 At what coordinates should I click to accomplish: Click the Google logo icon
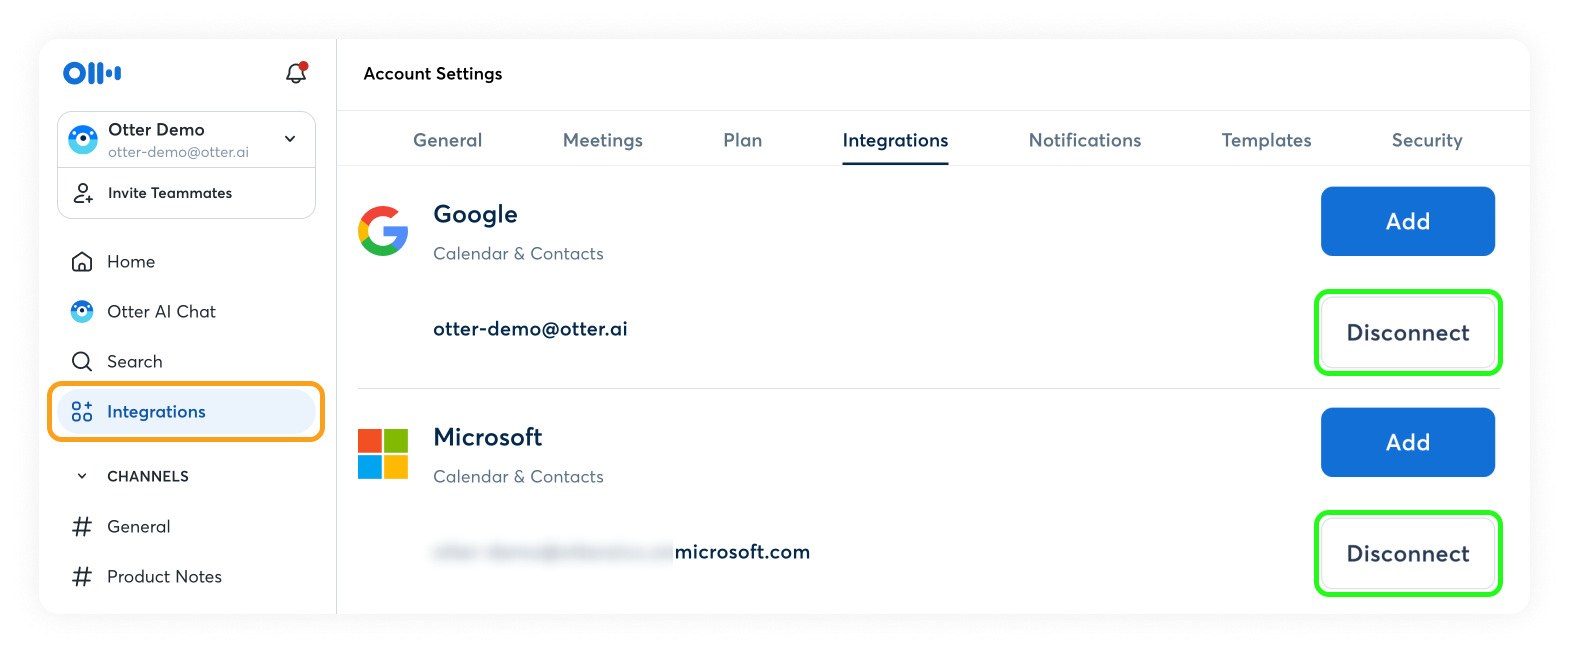[x=383, y=231]
